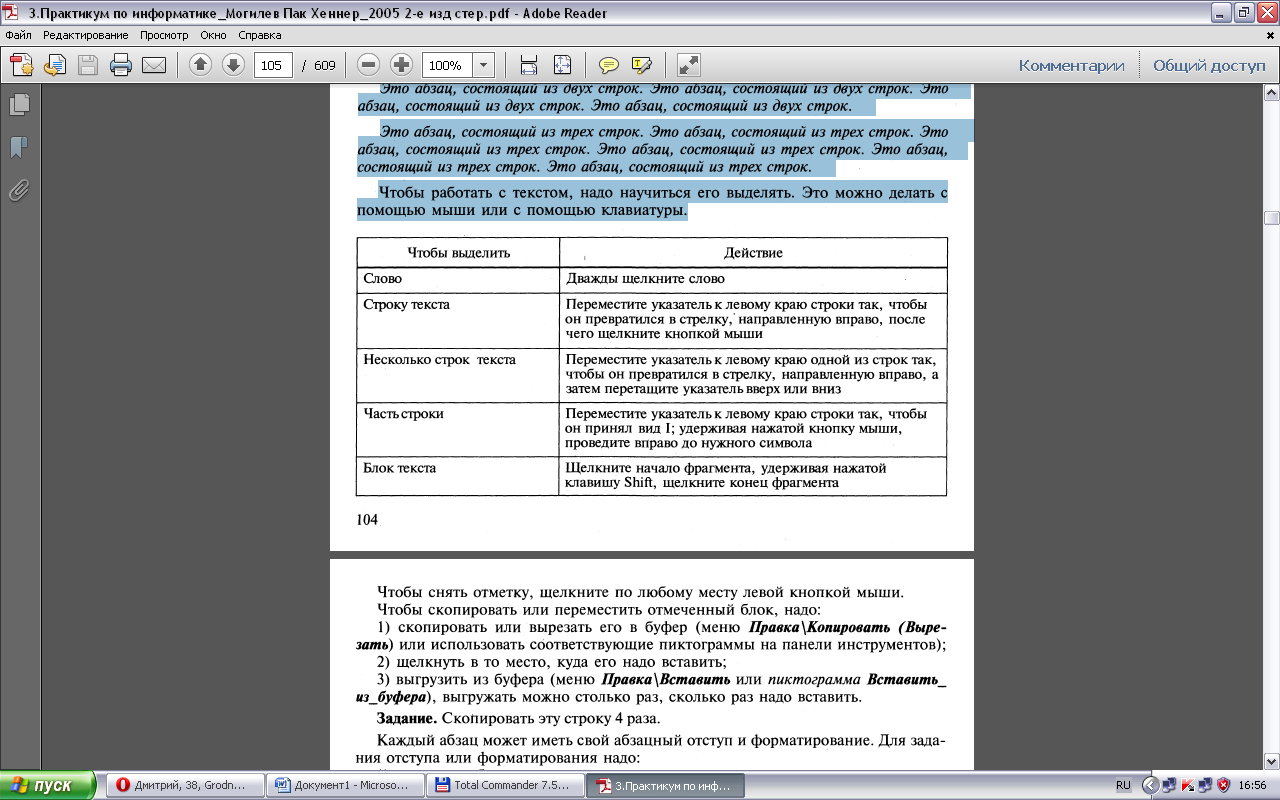Viewport: 1280px width, 800px height.
Task: Zoom out with the minus button
Action: tap(368, 65)
